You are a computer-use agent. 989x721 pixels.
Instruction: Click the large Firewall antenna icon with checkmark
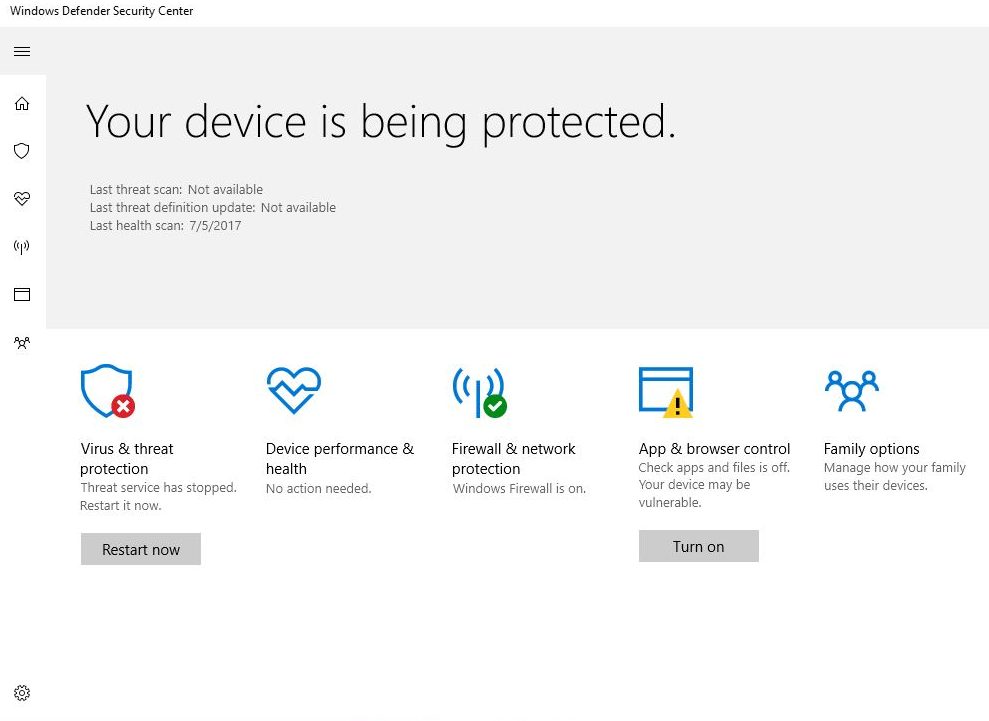pyautogui.click(x=480, y=392)
